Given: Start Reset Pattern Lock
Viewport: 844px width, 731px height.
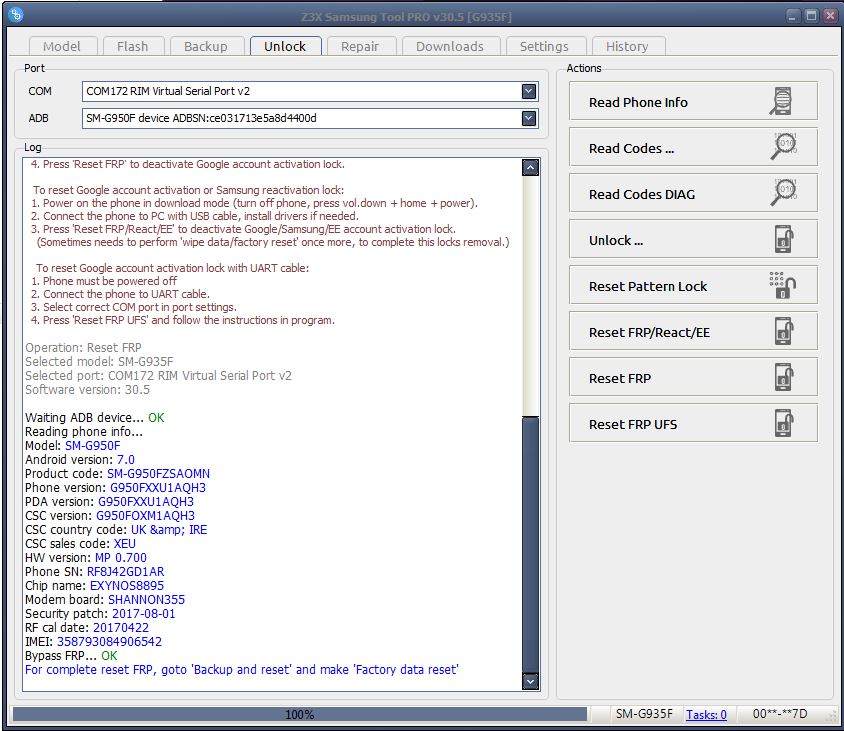Looking at the screenshot, I should tap(693, 285).
